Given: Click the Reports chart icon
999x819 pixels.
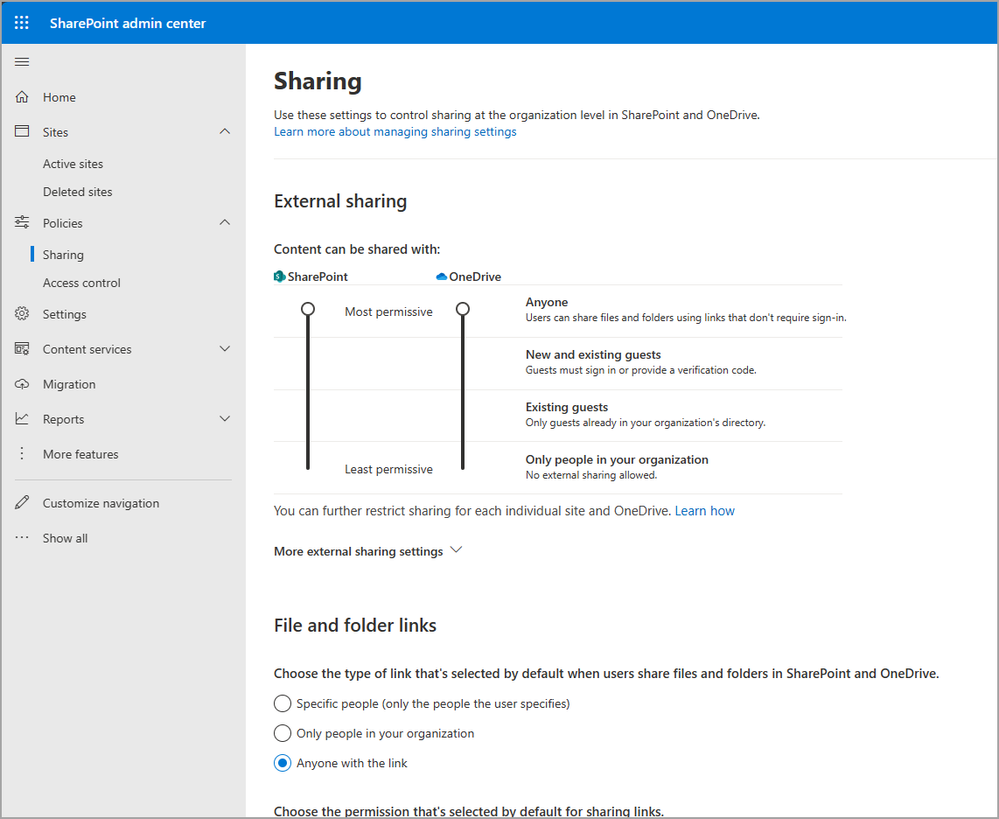Looking at the screenshot, I should [22, 419].
